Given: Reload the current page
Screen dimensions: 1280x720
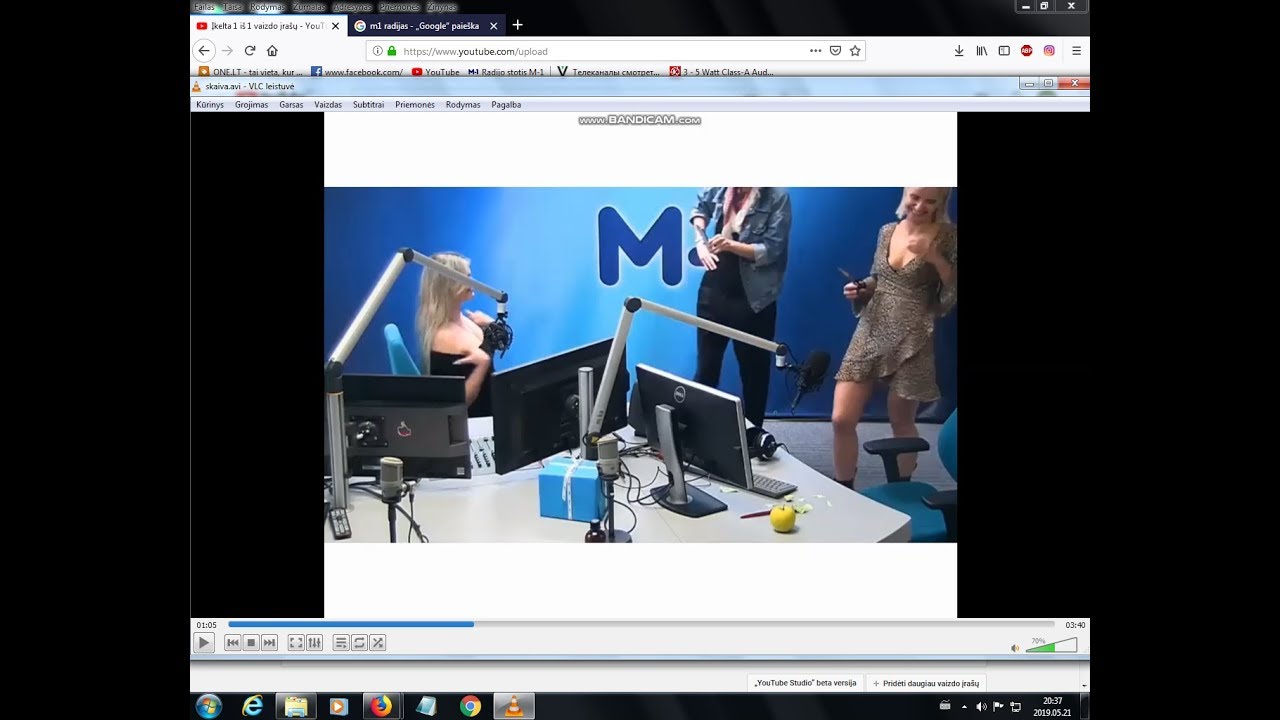Looking at the screenshot, I should tap(250, 51).
